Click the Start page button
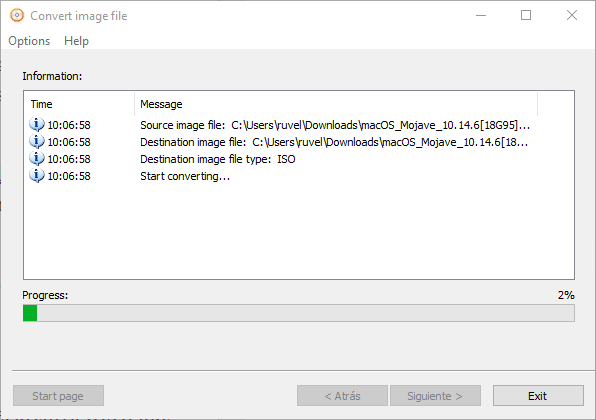596x420 pixels. coord(58,396)
